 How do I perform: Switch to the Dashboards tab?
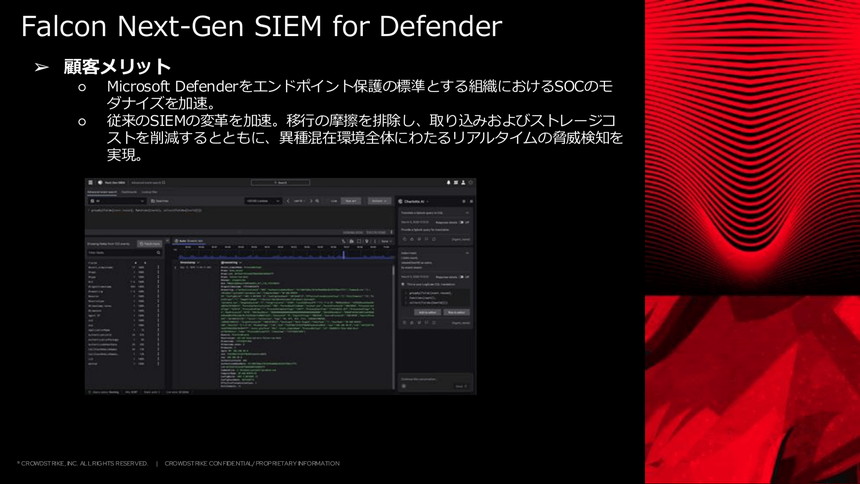point(129,192)
